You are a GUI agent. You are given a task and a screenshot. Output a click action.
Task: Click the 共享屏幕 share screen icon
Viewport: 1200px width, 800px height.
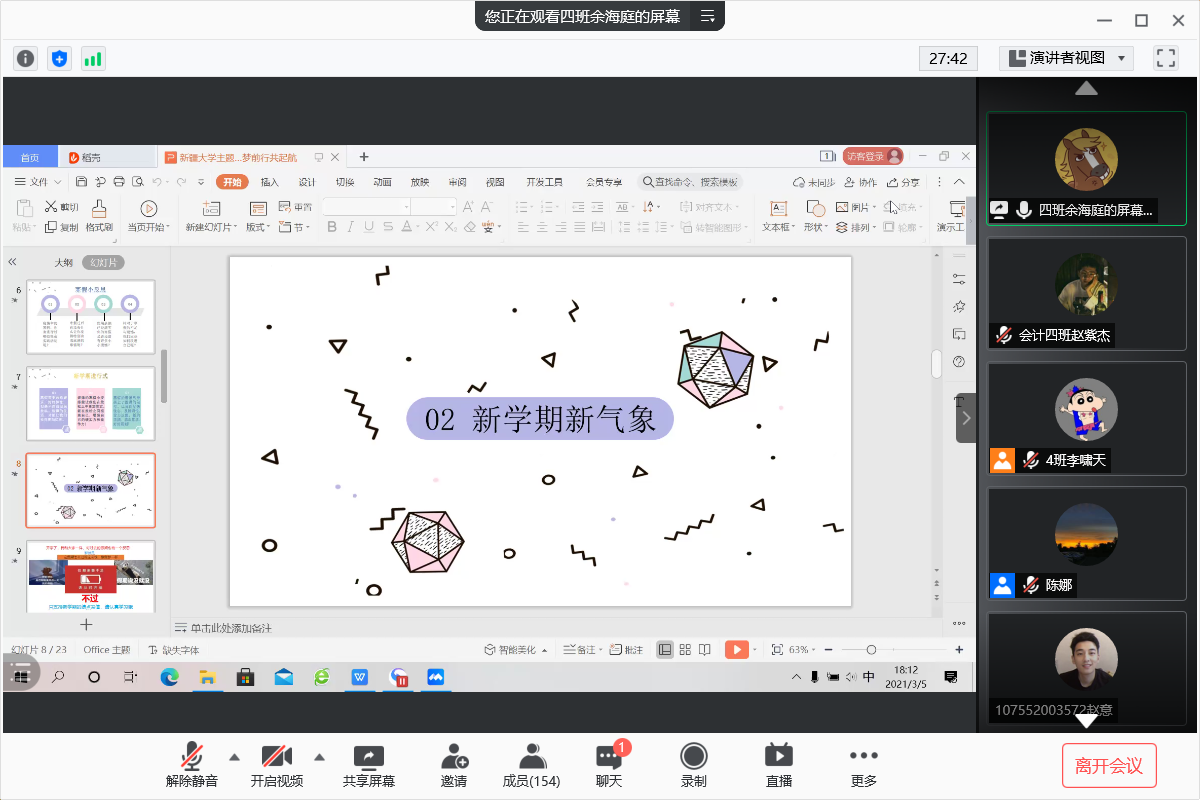tap(369, 765)
